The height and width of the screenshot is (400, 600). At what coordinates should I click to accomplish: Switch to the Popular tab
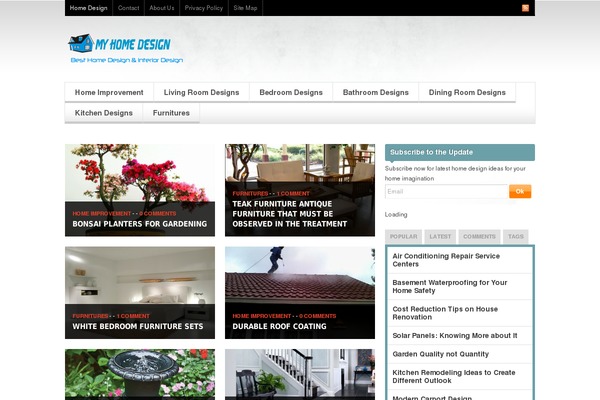pos(403,237)
